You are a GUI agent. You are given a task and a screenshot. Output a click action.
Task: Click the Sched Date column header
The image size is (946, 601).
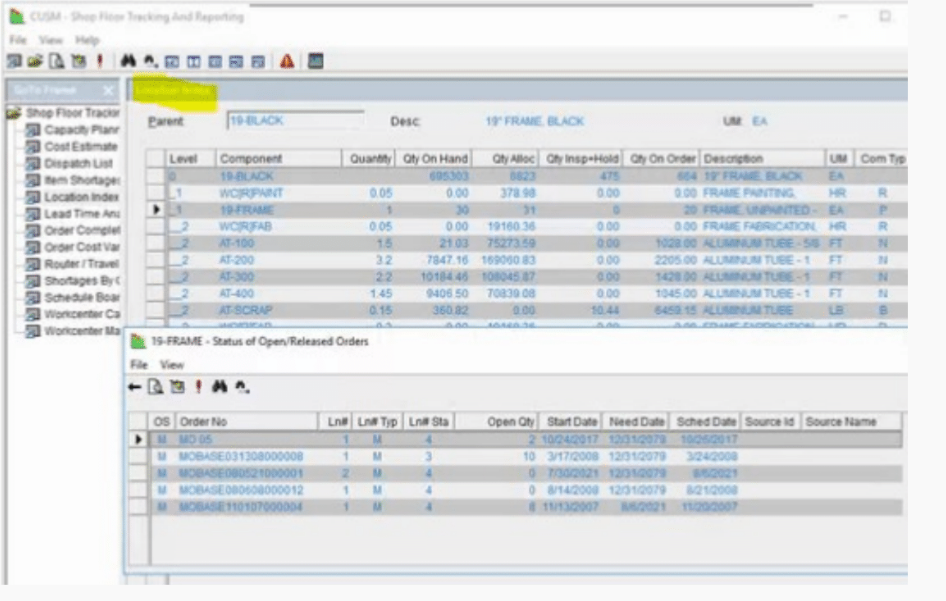706,422
